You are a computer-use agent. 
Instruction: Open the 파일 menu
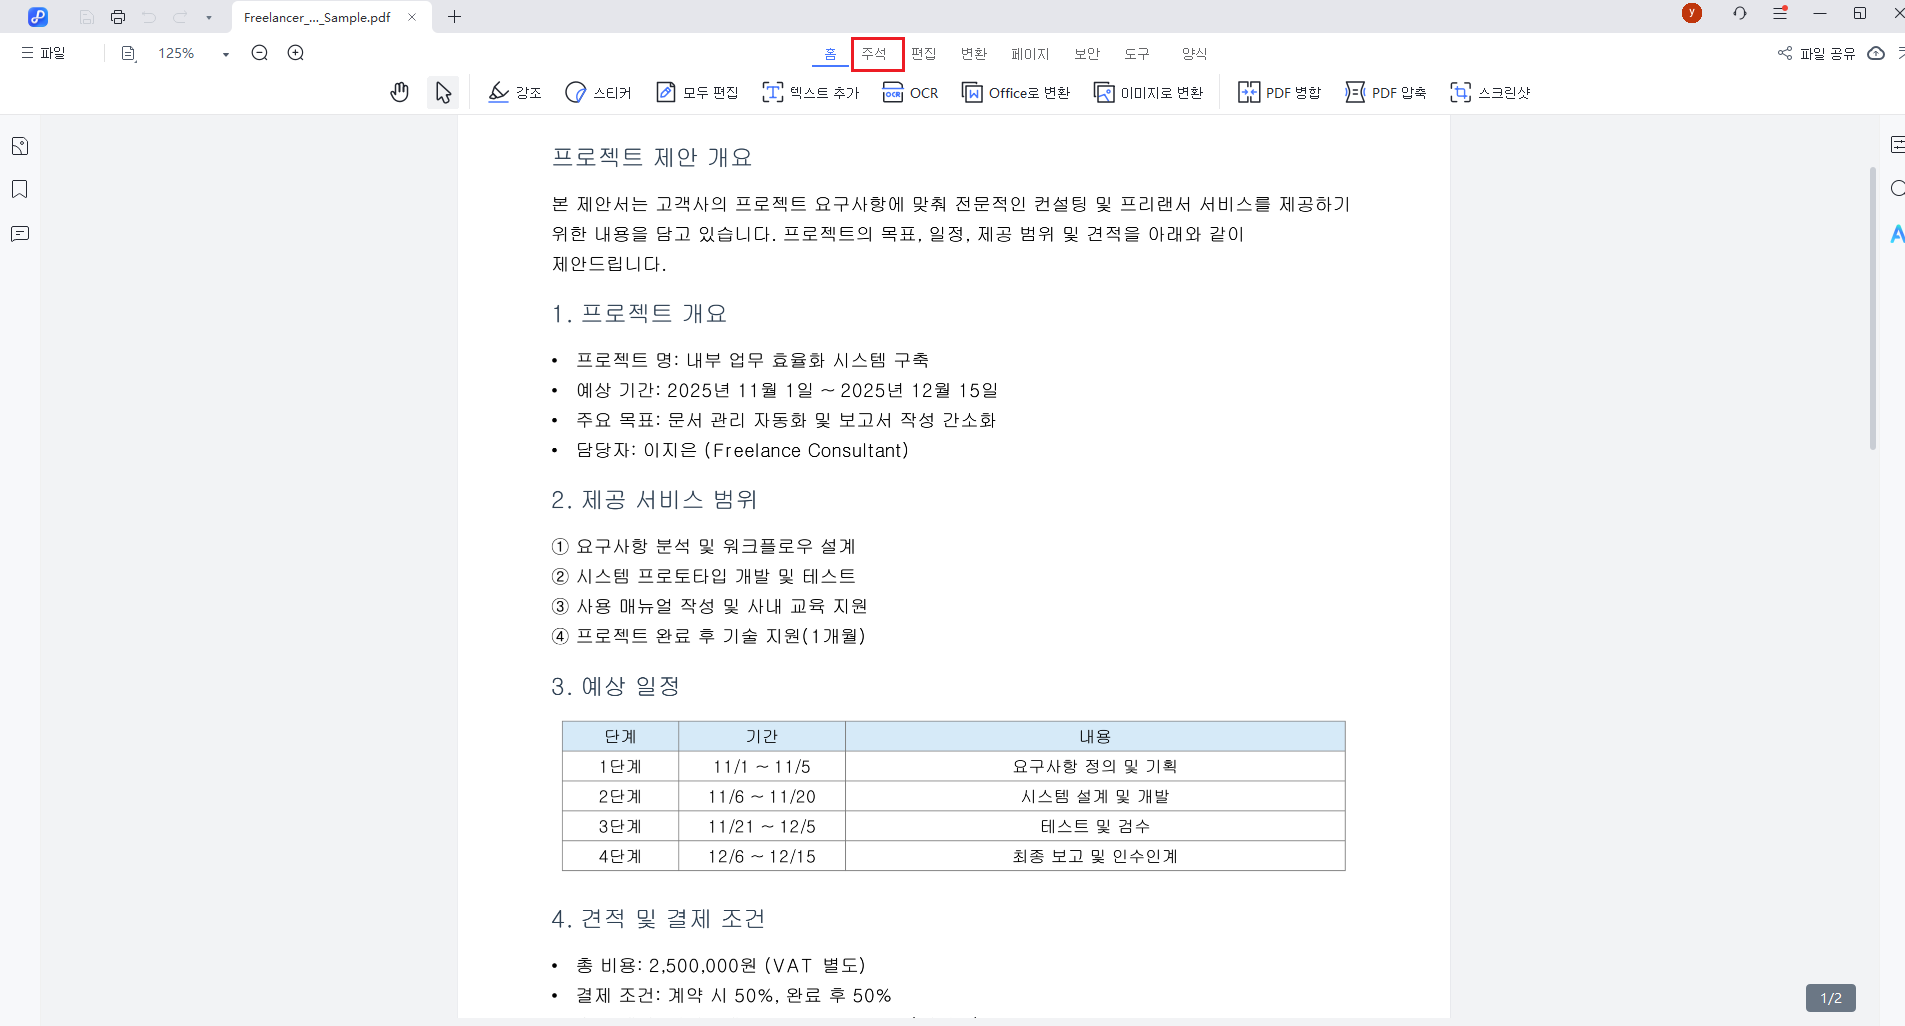pyautogui.click(x=42, y=53)
